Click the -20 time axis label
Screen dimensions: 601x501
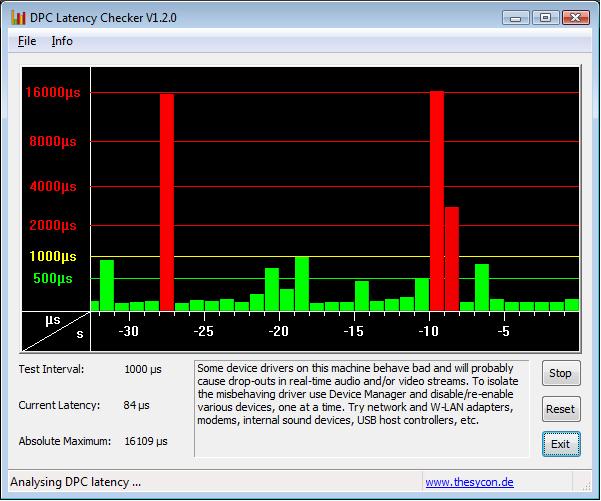[x=279, y=331]
